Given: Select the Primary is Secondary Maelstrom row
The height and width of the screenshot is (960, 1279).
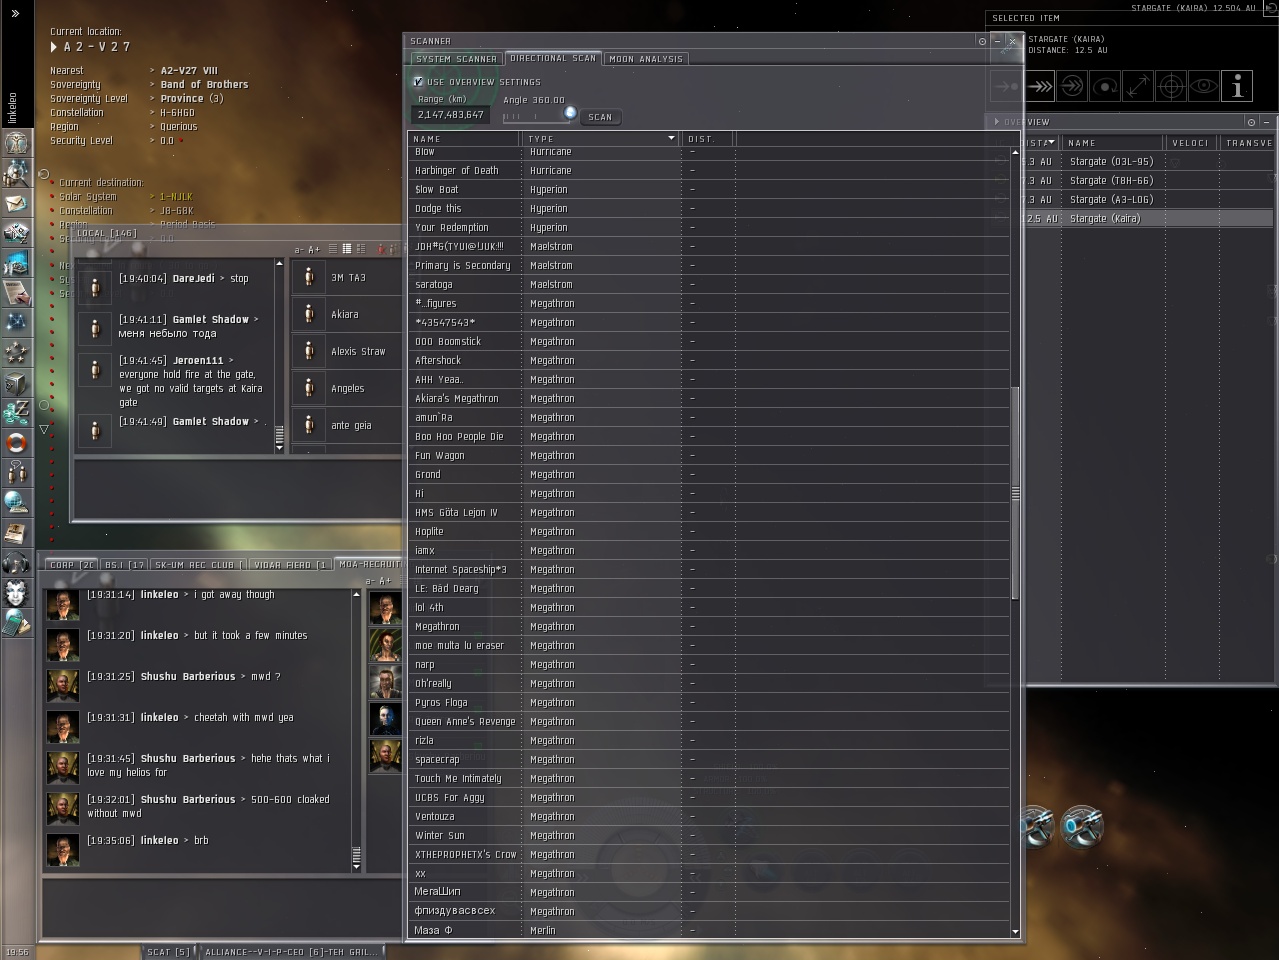Looking at the screenshot, I should point(709,265).
